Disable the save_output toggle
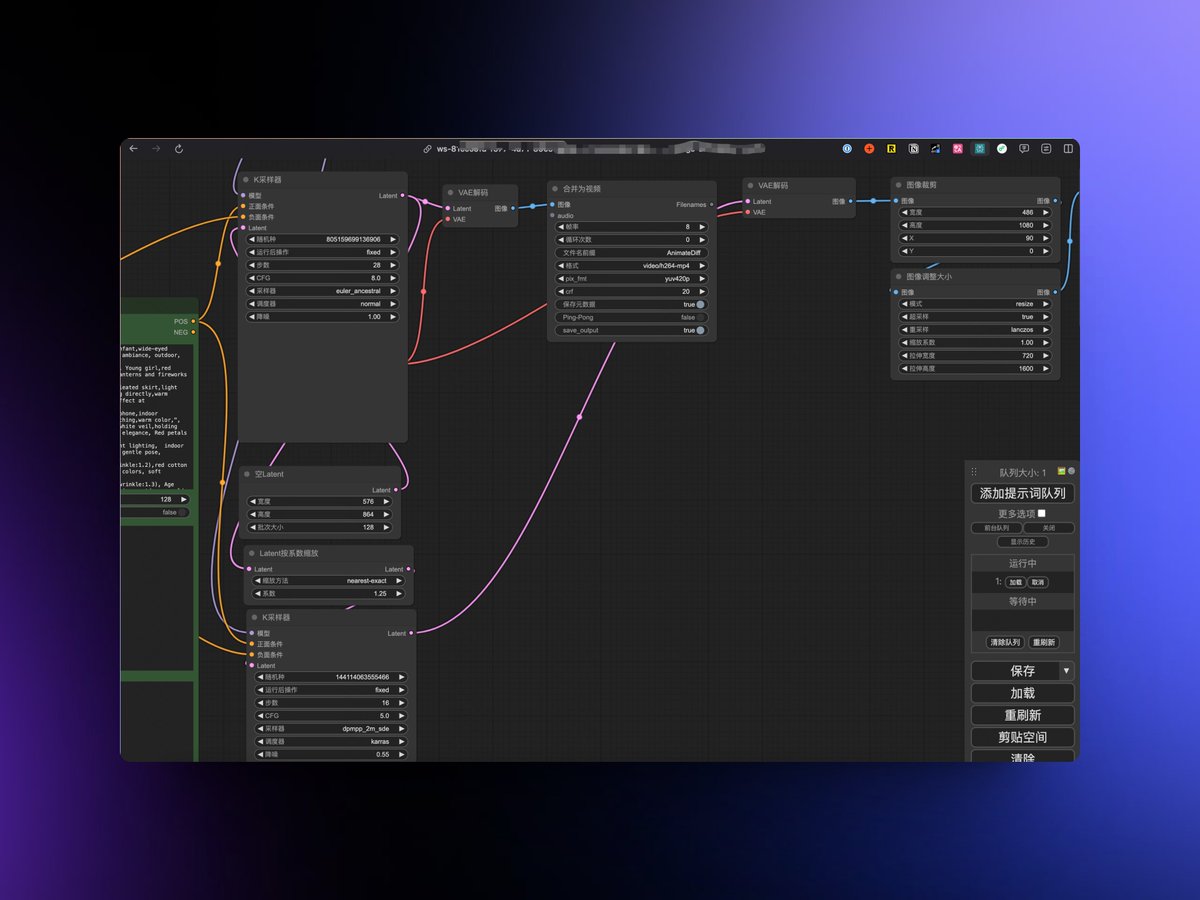Screen dimensions: 1200x900 (x=701, y=330)
